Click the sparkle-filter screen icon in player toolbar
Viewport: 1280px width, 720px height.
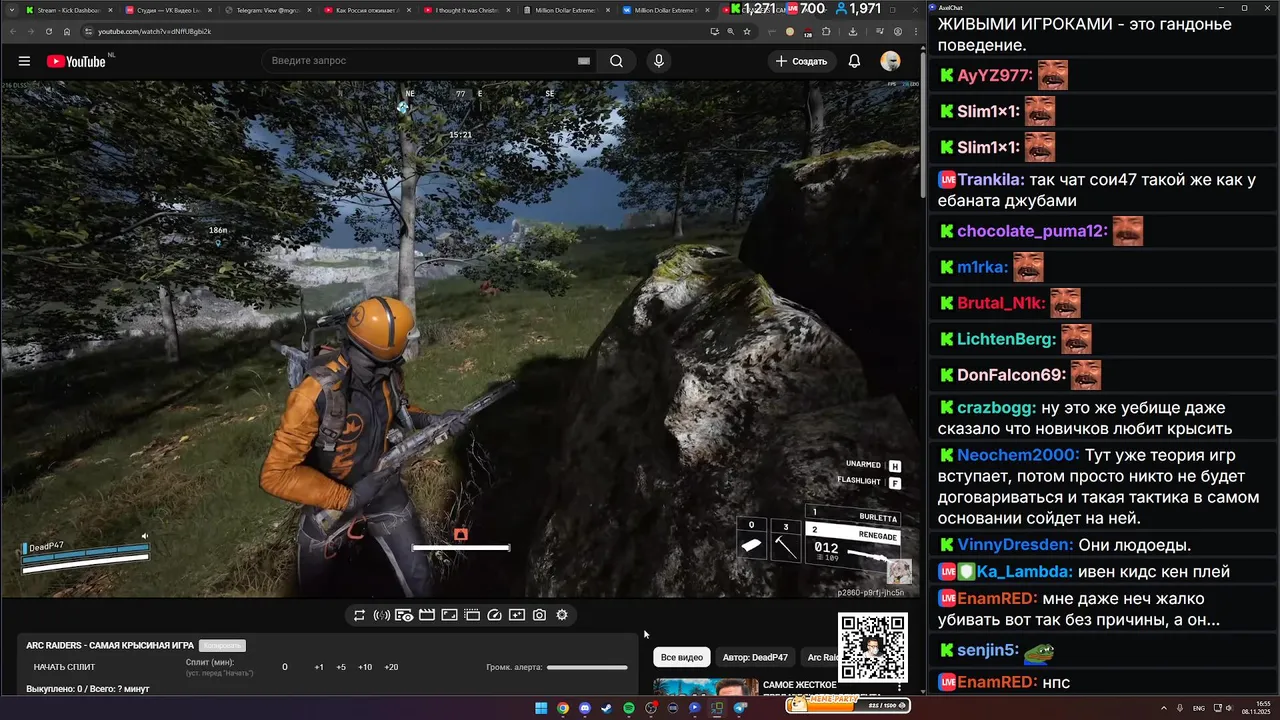[x=517, y=615]
